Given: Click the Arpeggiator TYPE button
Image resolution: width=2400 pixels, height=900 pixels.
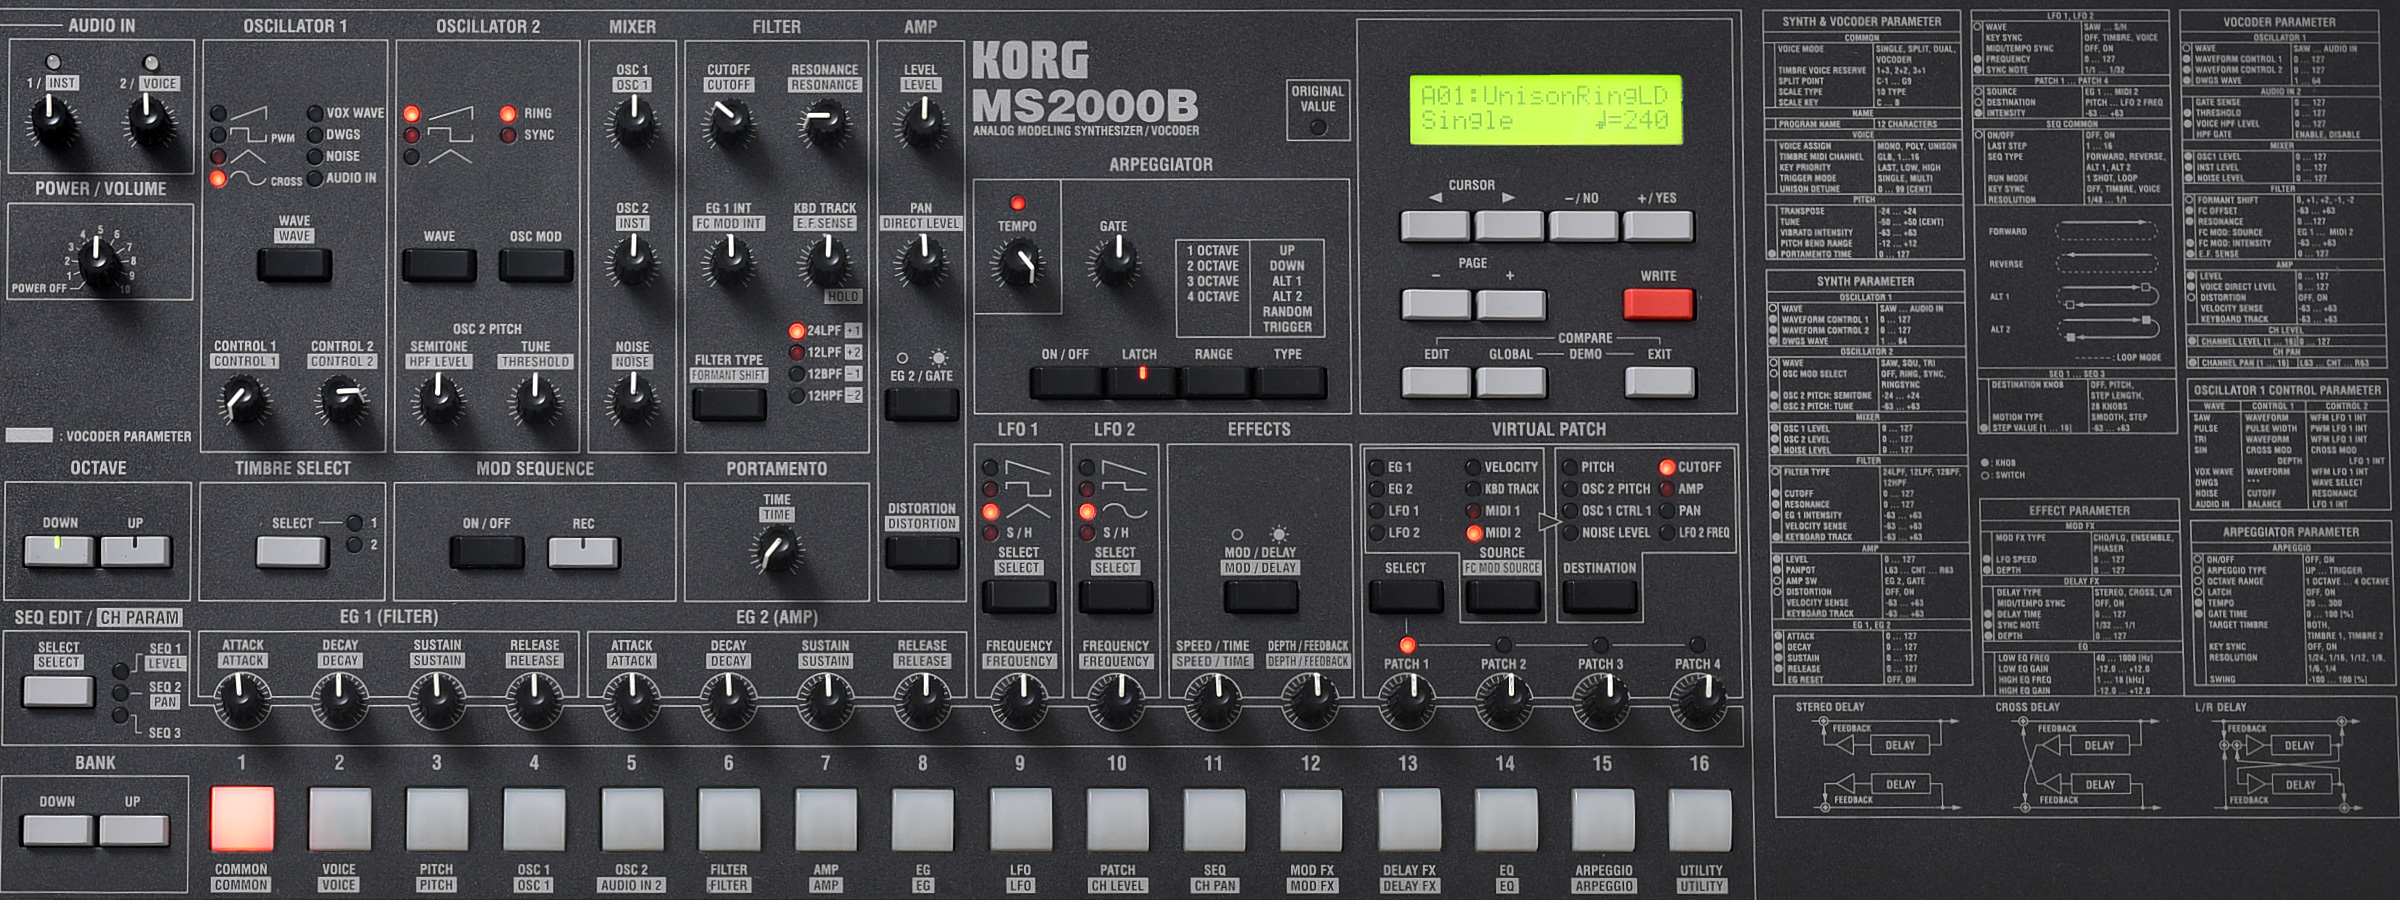Looking at the screenshot, I should tap(1290, 382).
